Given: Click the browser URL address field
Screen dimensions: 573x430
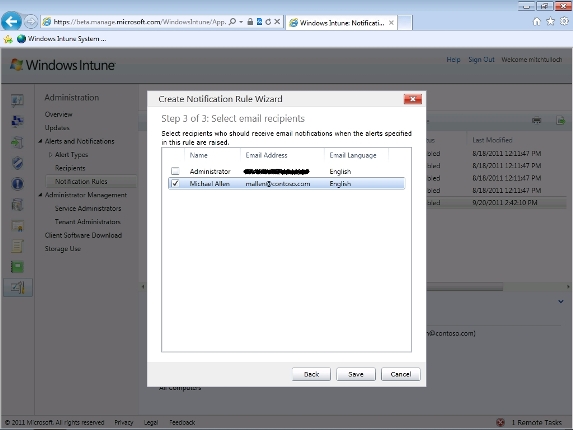Looking at the screenshot, I should [140, 22].
